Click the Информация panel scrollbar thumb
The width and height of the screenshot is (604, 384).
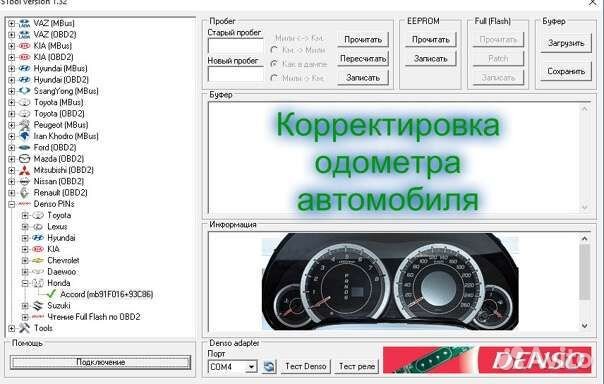point(584,272)
